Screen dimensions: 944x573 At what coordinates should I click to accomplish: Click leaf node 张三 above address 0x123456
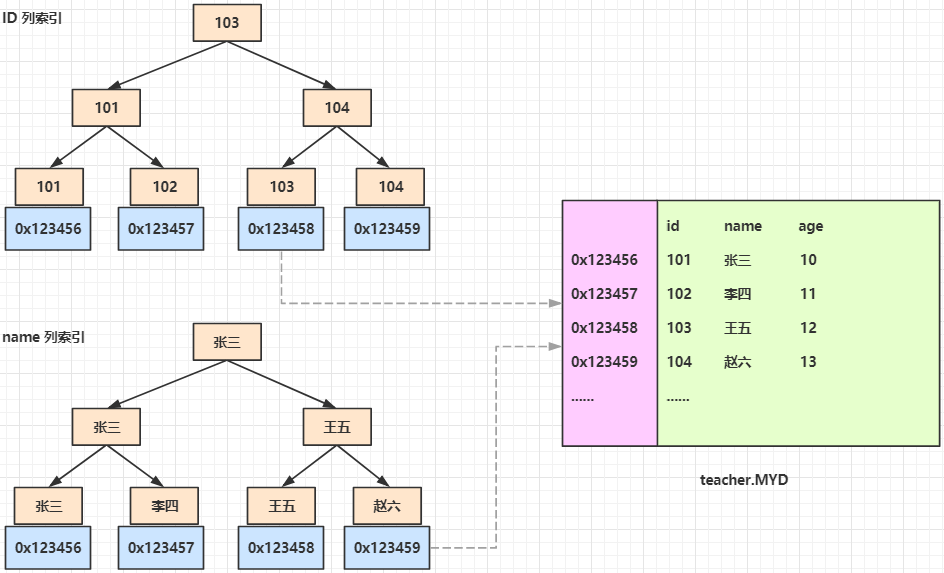point(48,506)
